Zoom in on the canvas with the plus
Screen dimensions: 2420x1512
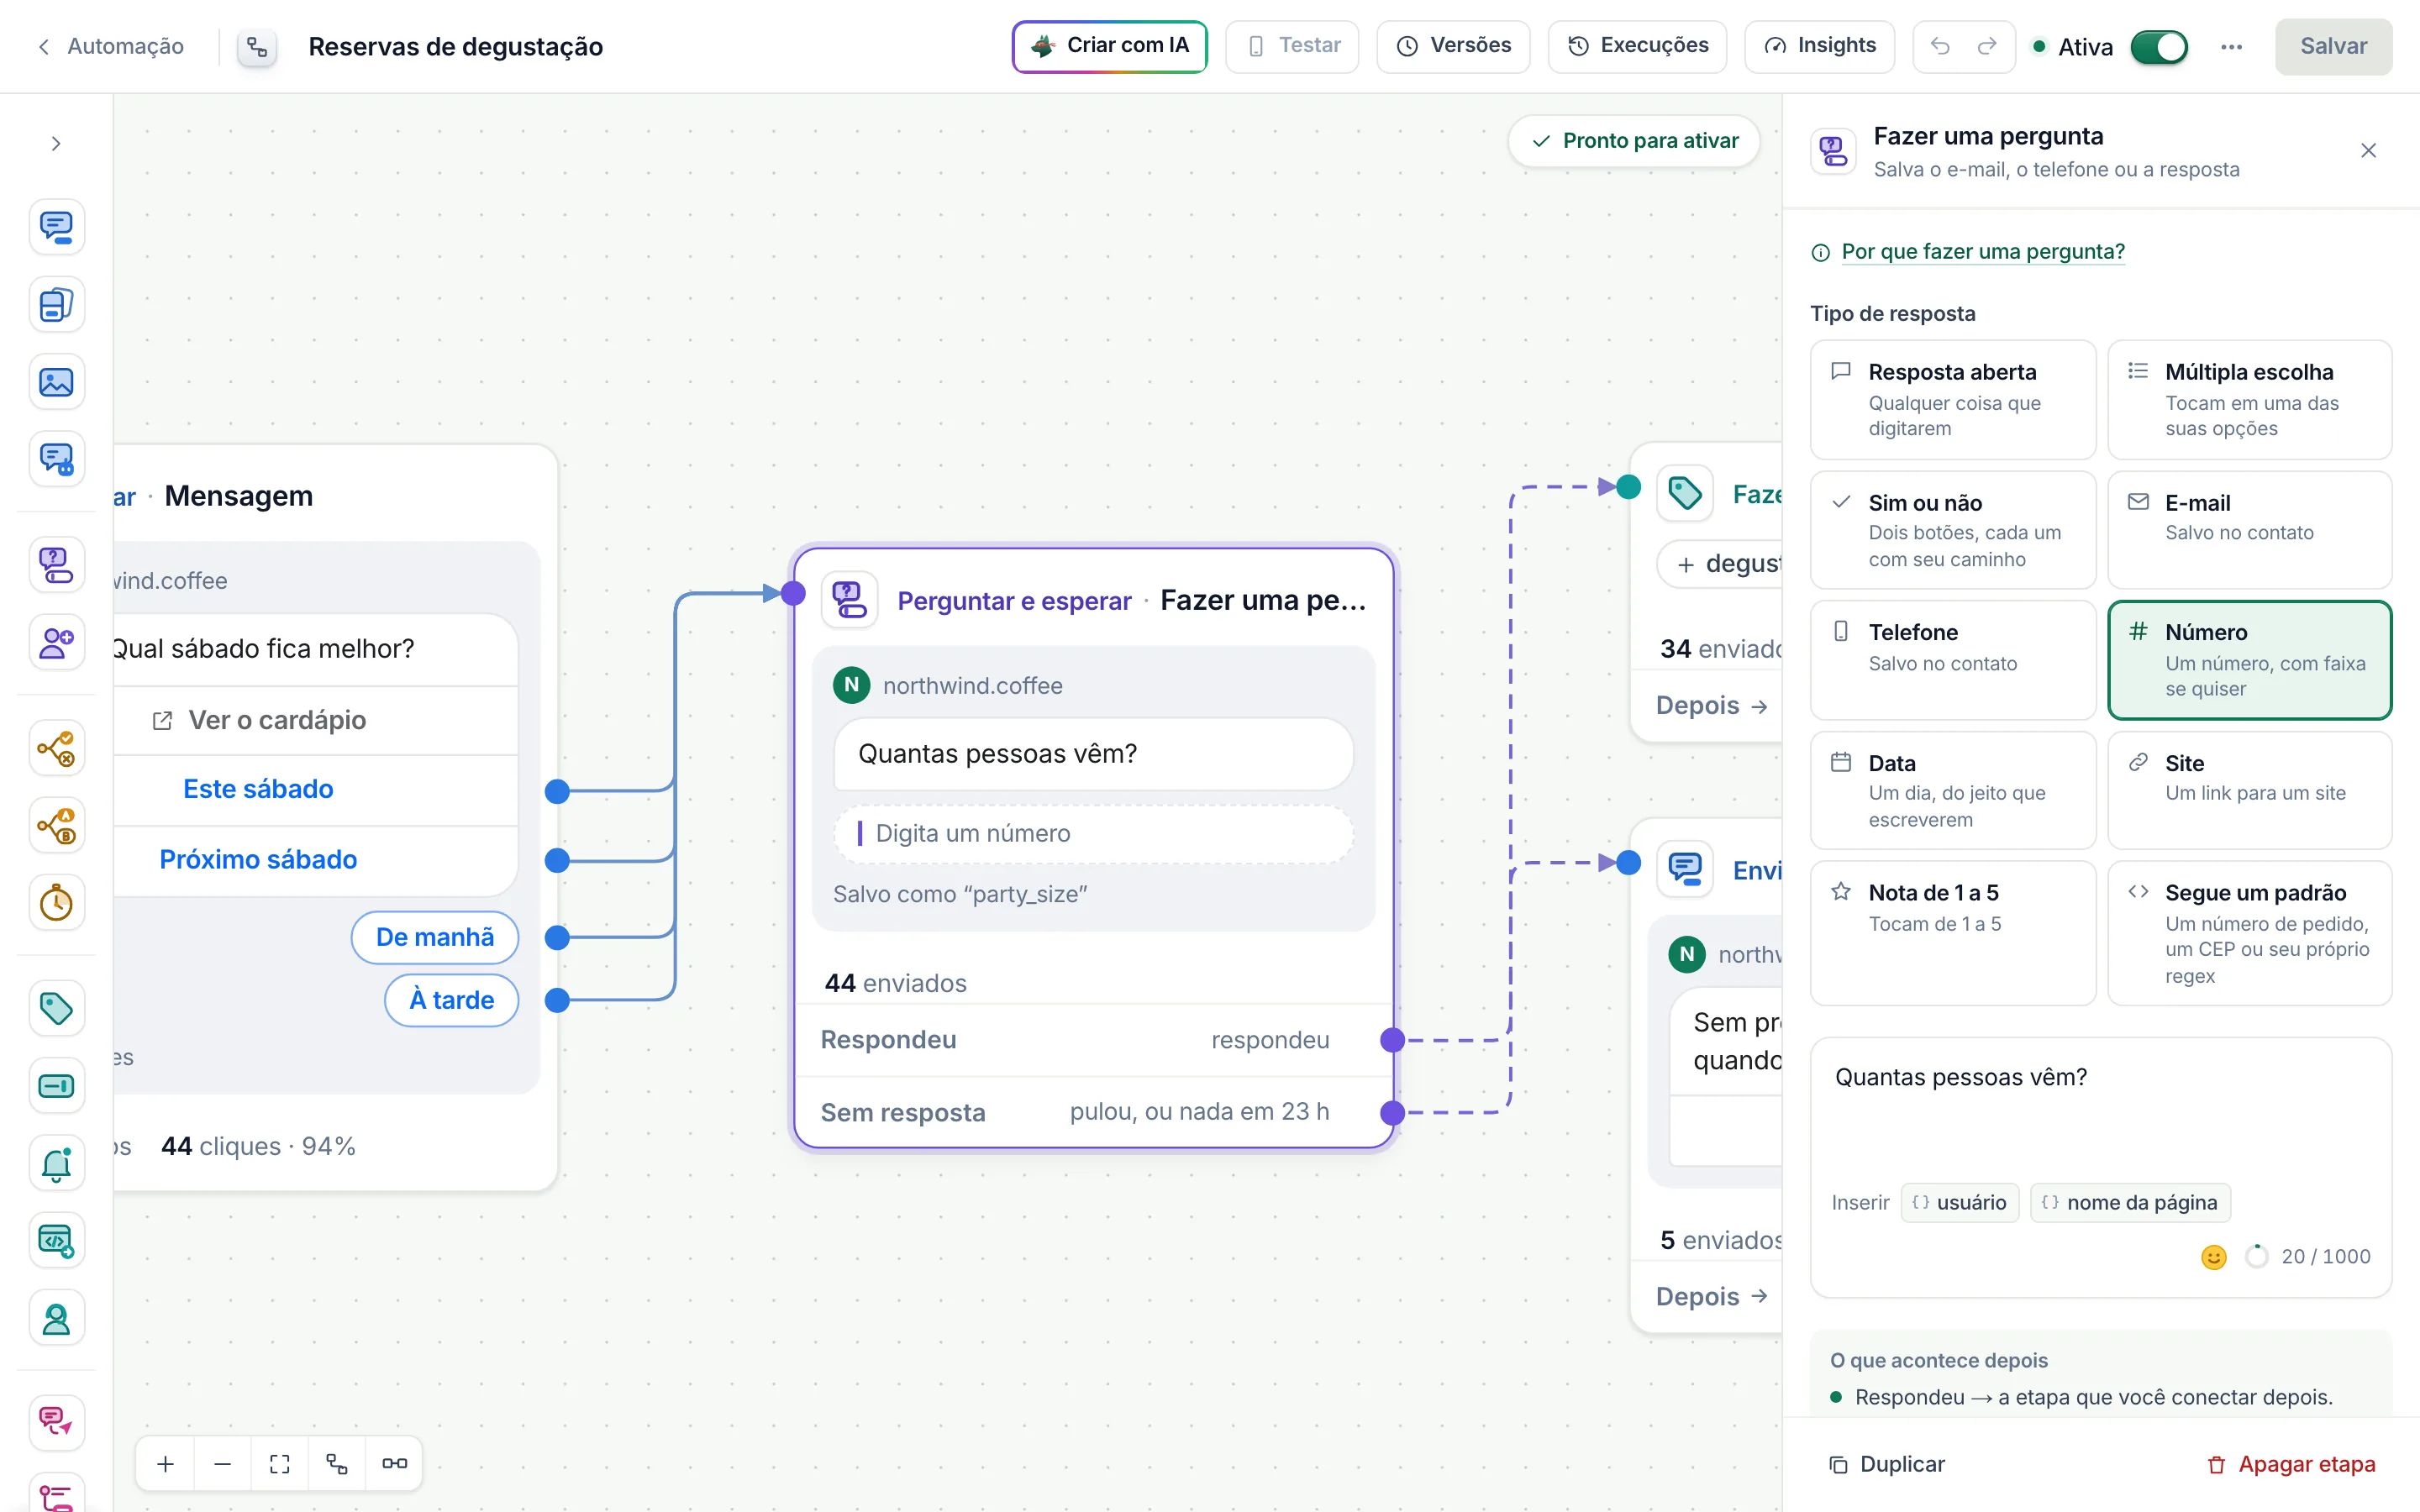click(x=165, y=1464)
